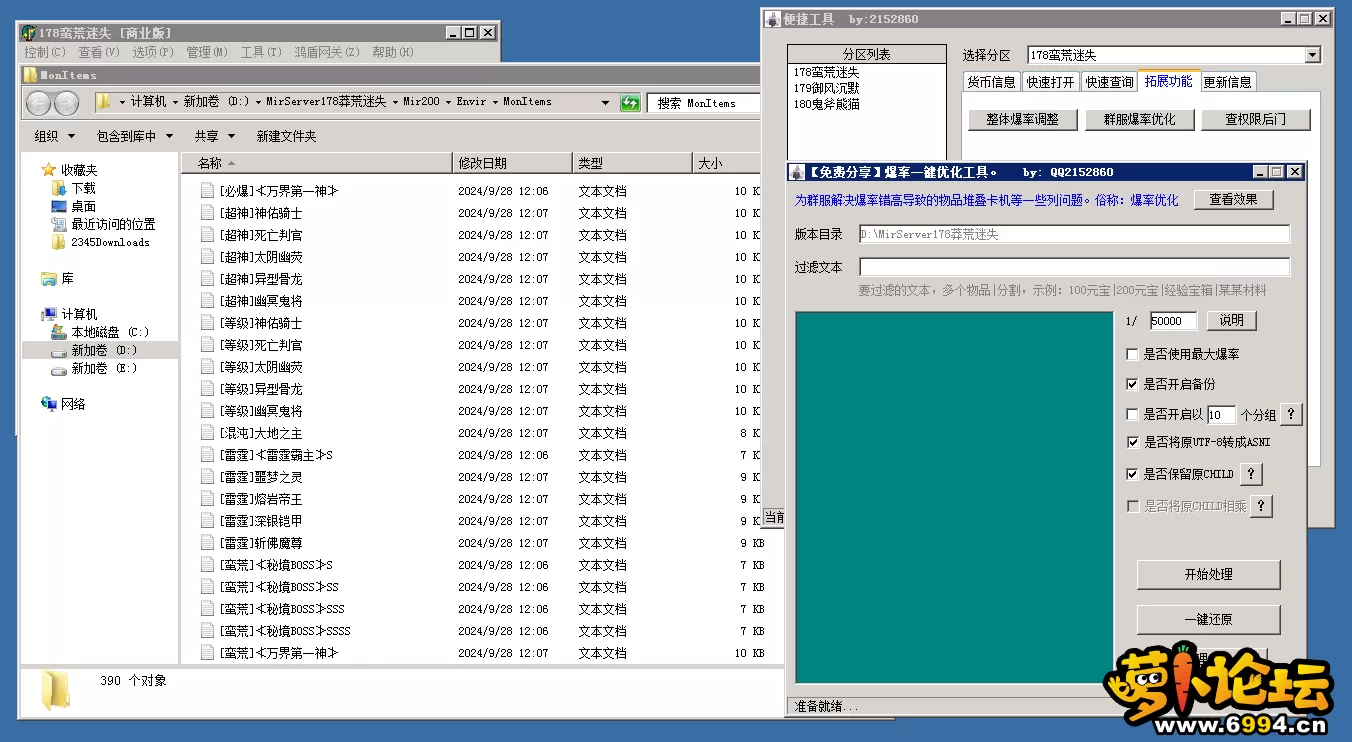
Task: Open the 组织 dropdown menu
Action: (52, 136)
